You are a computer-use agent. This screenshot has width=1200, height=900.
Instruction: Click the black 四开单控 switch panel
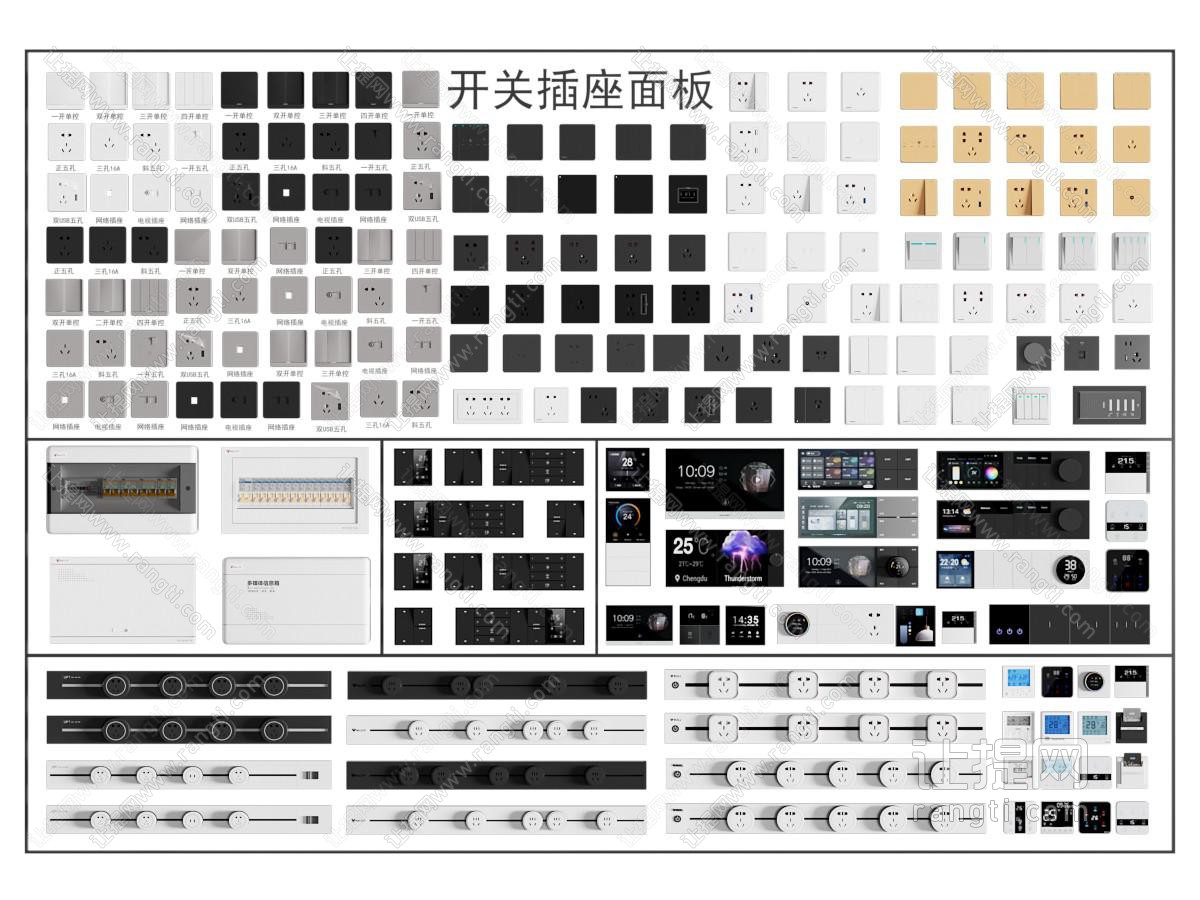373,90
